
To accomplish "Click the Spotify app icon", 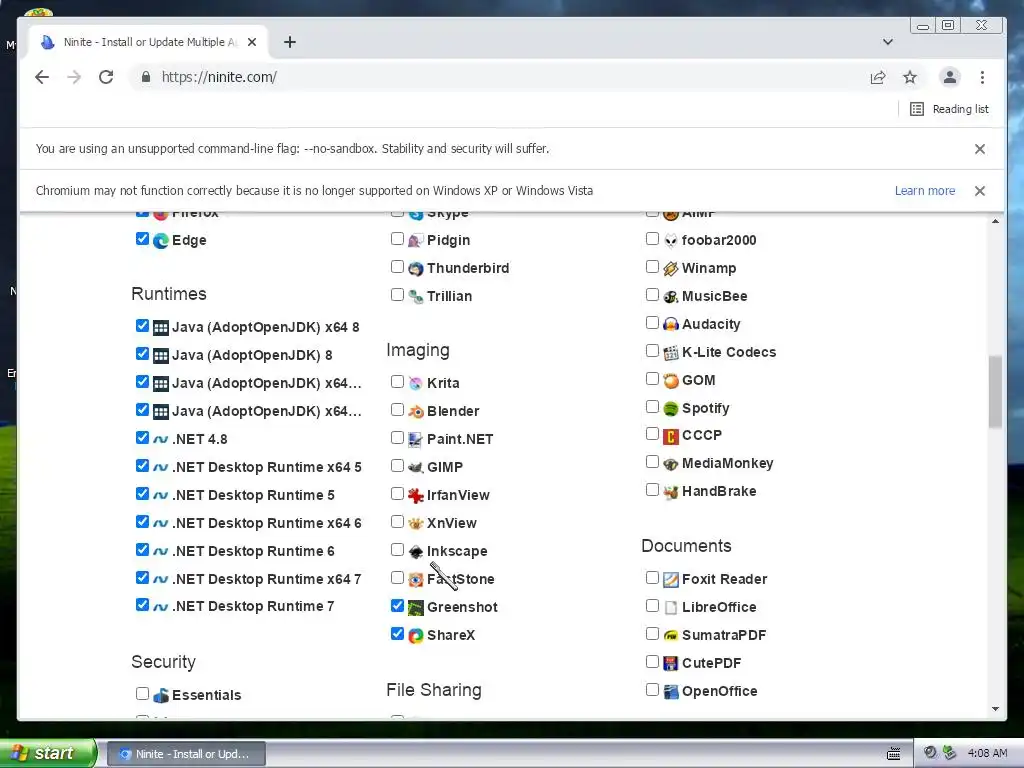I will click(671, 409).
